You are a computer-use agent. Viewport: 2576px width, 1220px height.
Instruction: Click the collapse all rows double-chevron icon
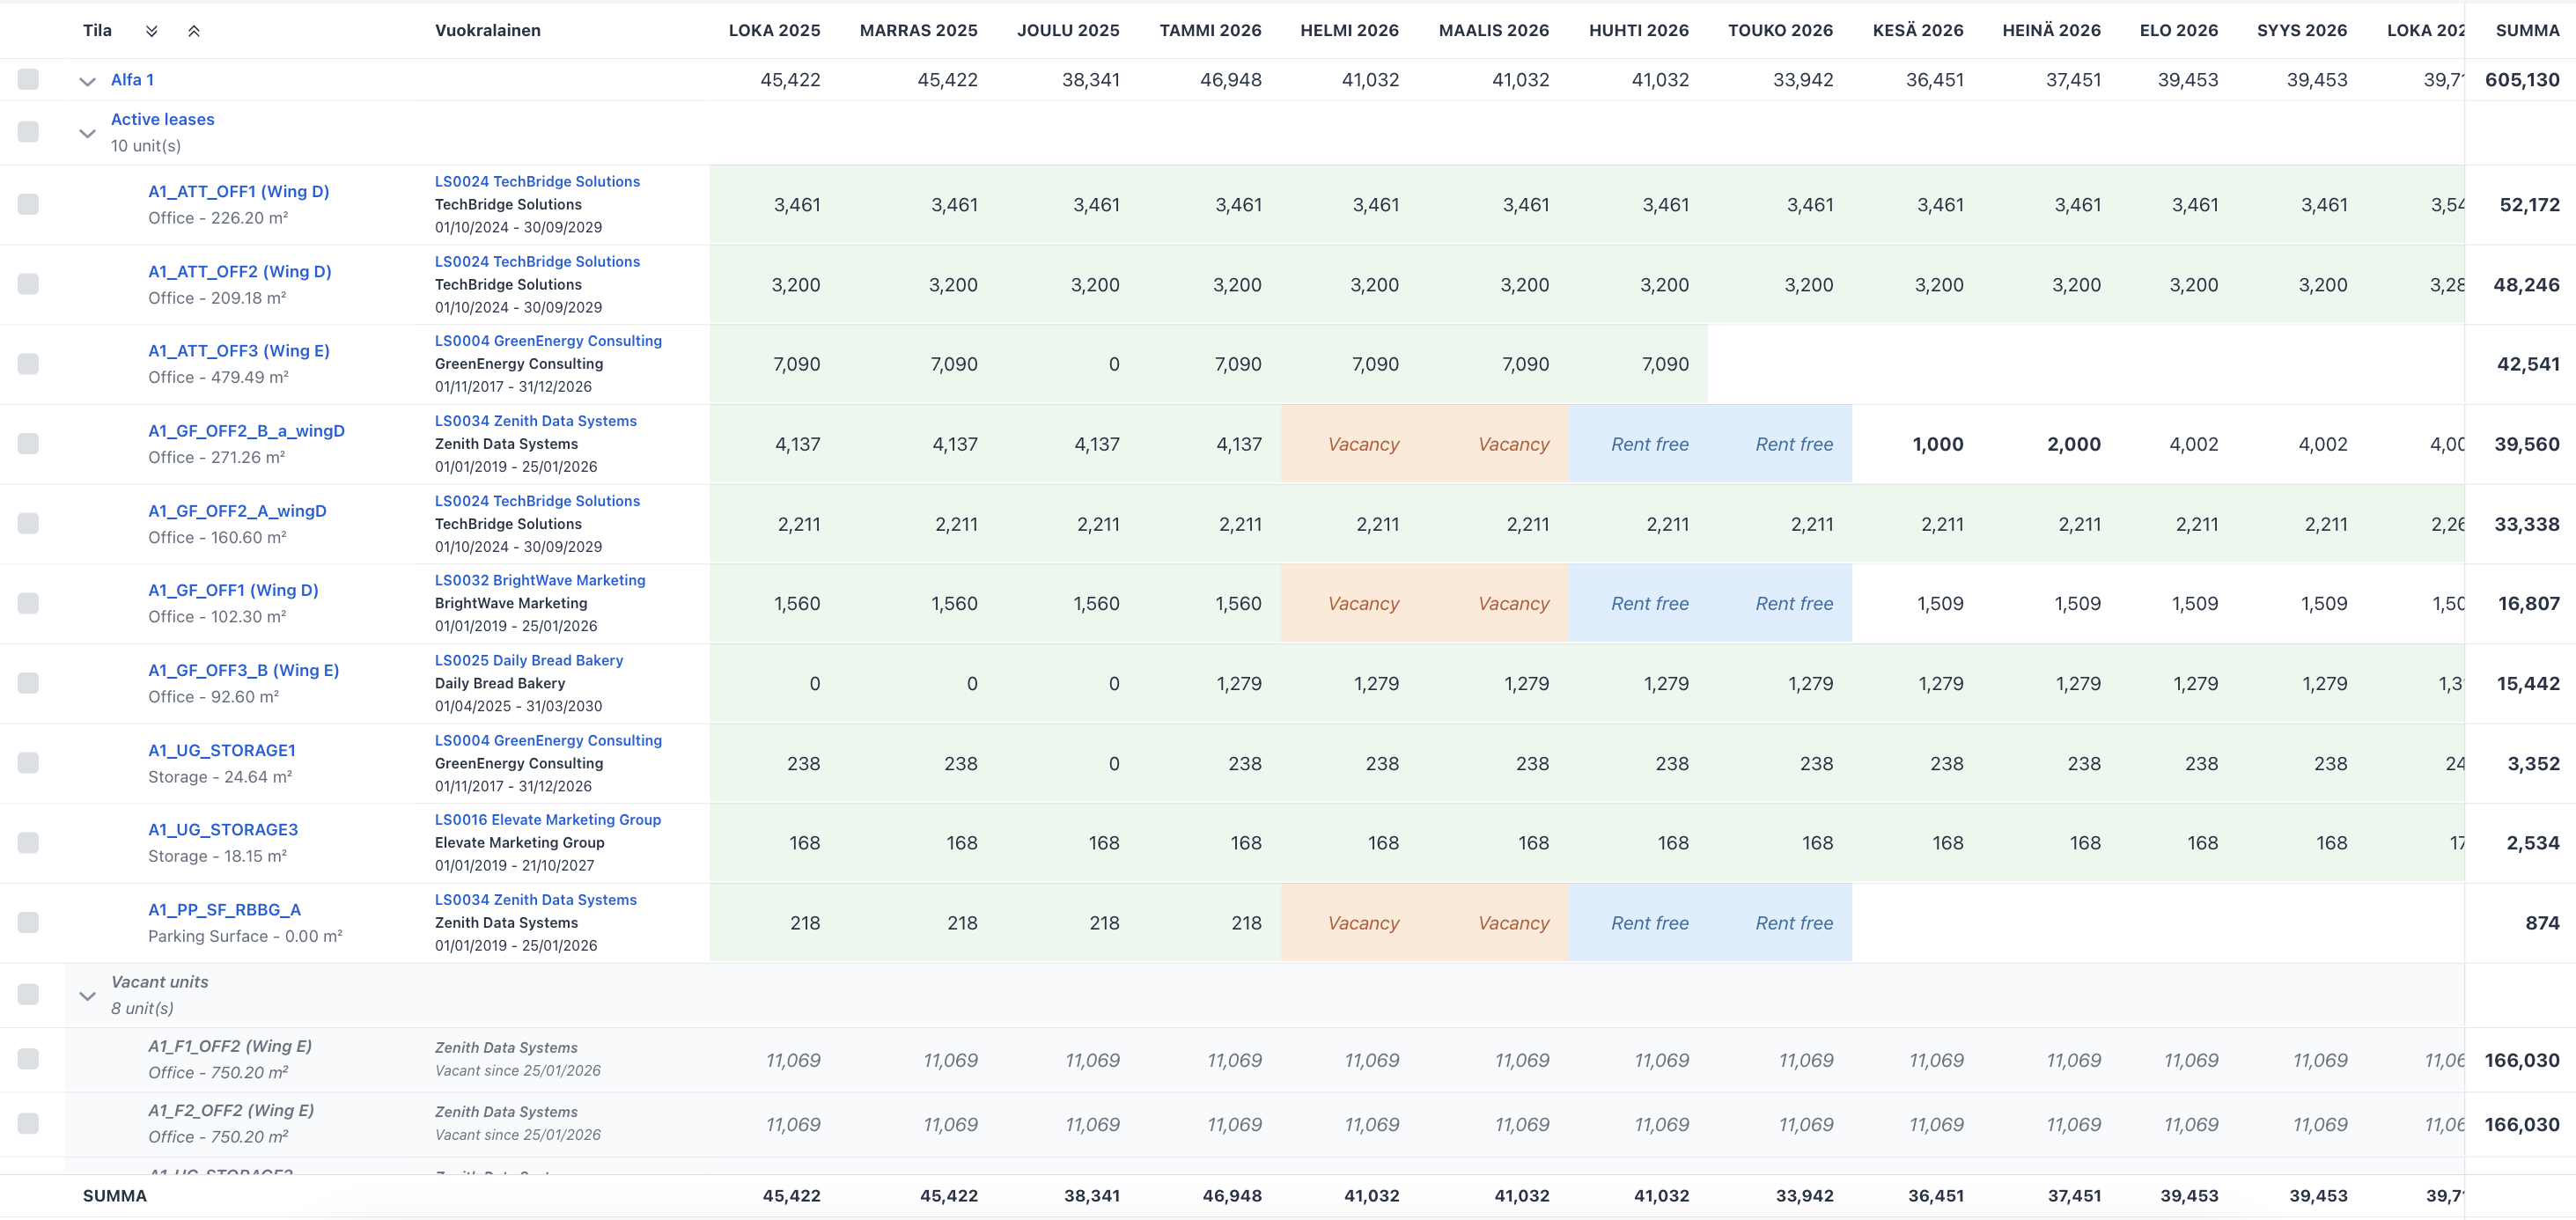[194, 31]
